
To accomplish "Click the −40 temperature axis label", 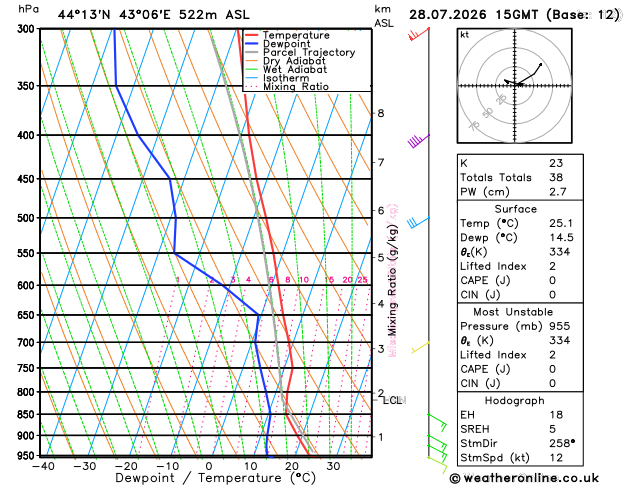I will pyautogui.click(x=43, y=466).
